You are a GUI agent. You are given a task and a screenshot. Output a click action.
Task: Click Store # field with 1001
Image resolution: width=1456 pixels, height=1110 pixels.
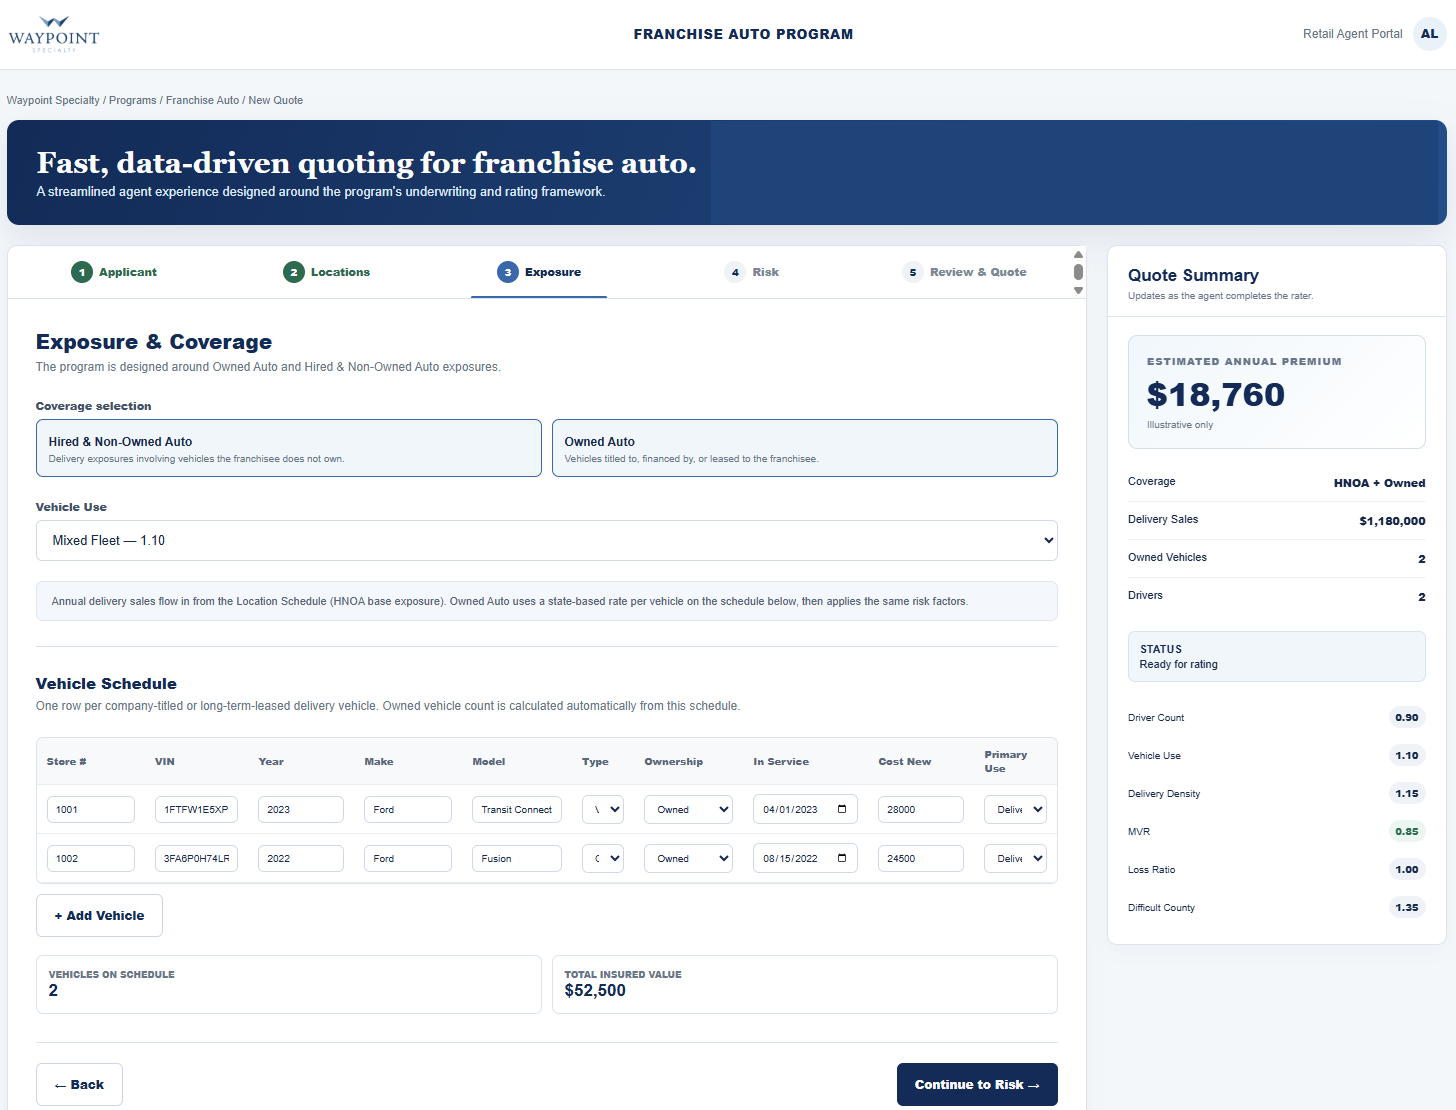91,809
